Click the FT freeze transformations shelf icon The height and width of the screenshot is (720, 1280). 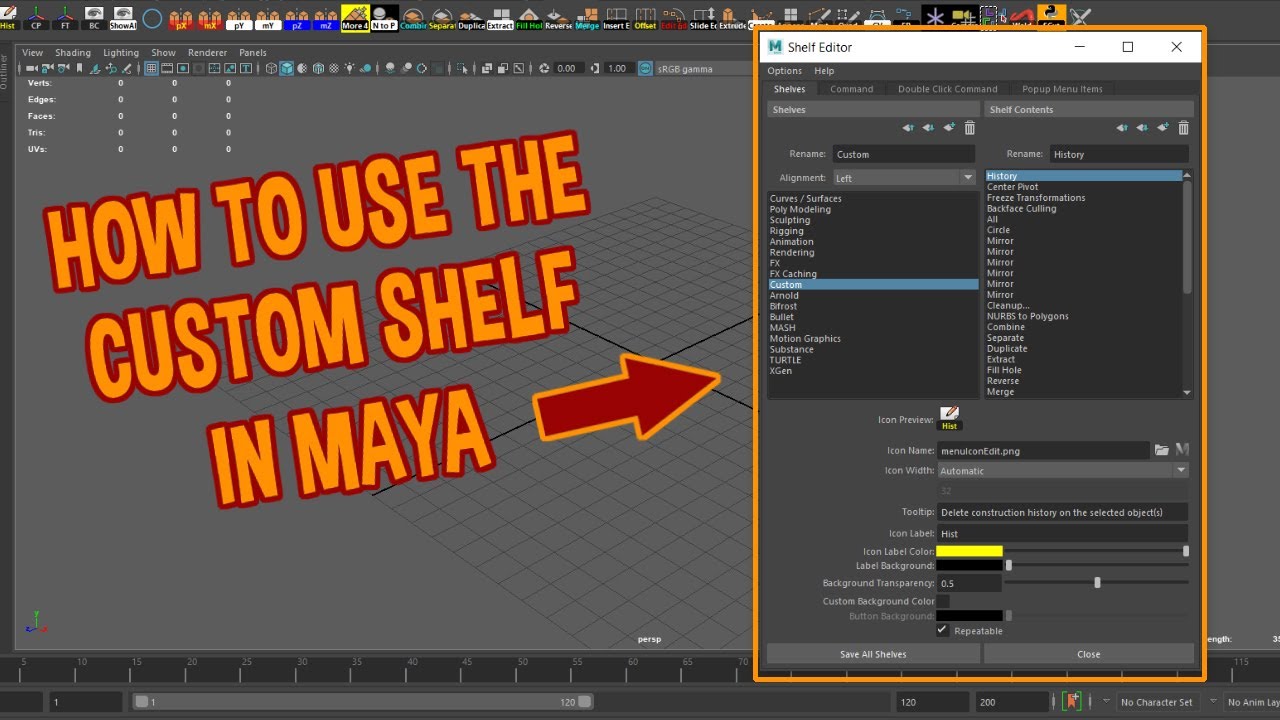65,16
